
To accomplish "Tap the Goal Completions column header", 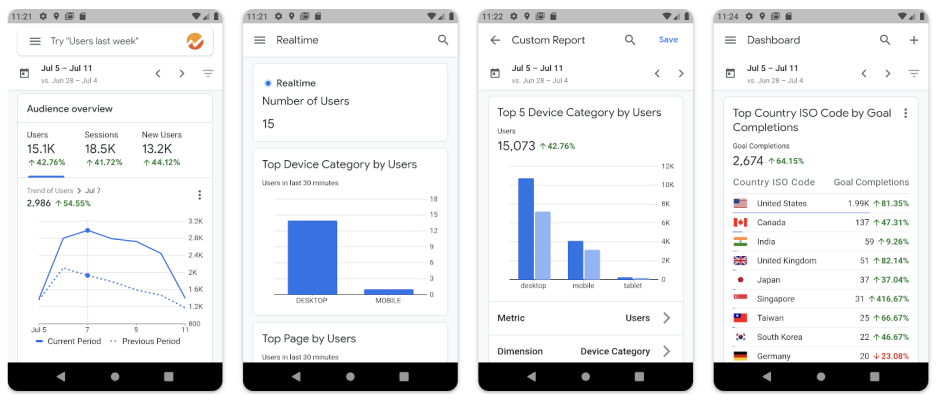I will coord(871,182).
